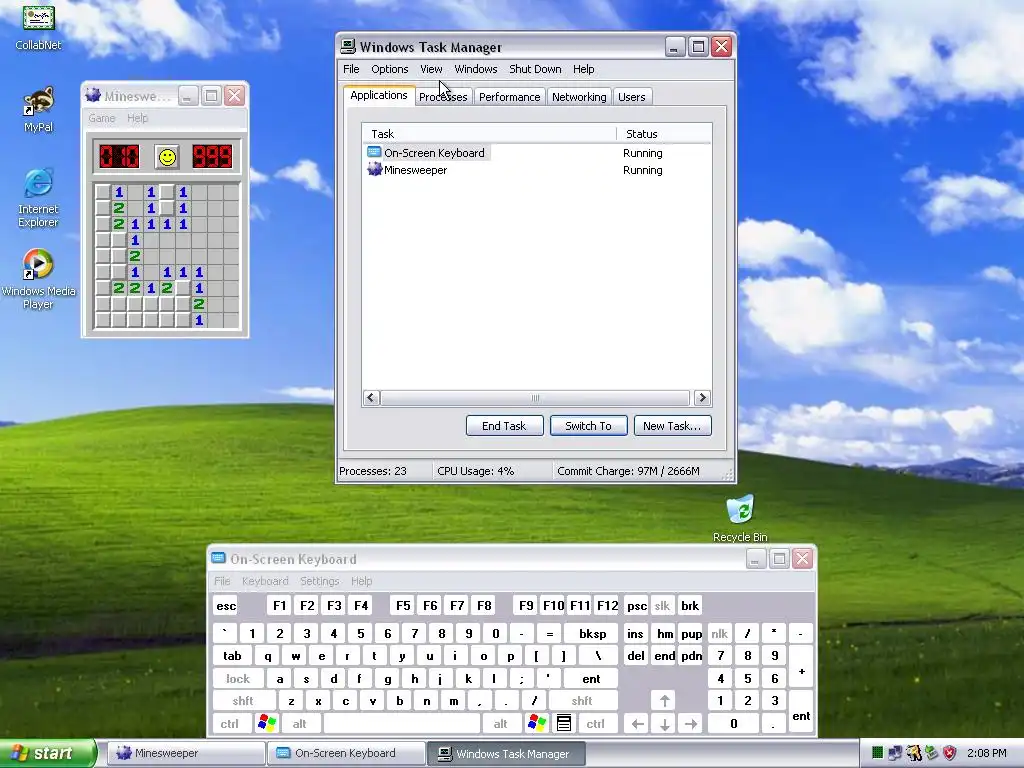Click the task list scroll right arrow
Viewport: 1024px width, 768px height.
[x=702, y=398]
